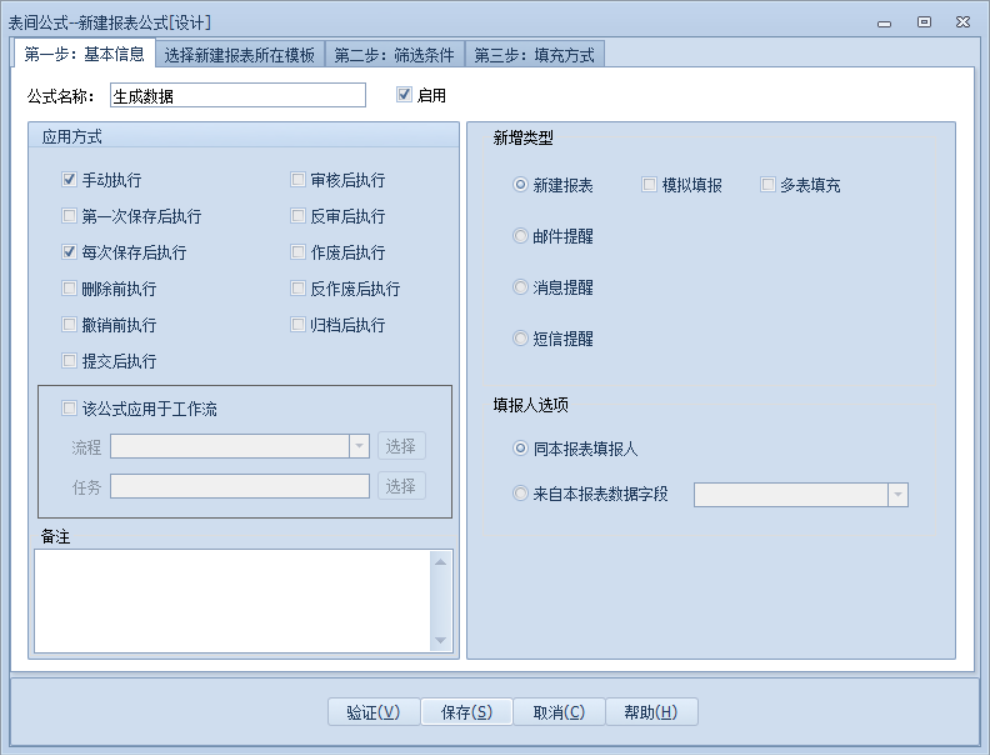The height and width of the screenshot is (755, 990).
Task: Uncheck the 手动执行 option
Action: (69, 180)
